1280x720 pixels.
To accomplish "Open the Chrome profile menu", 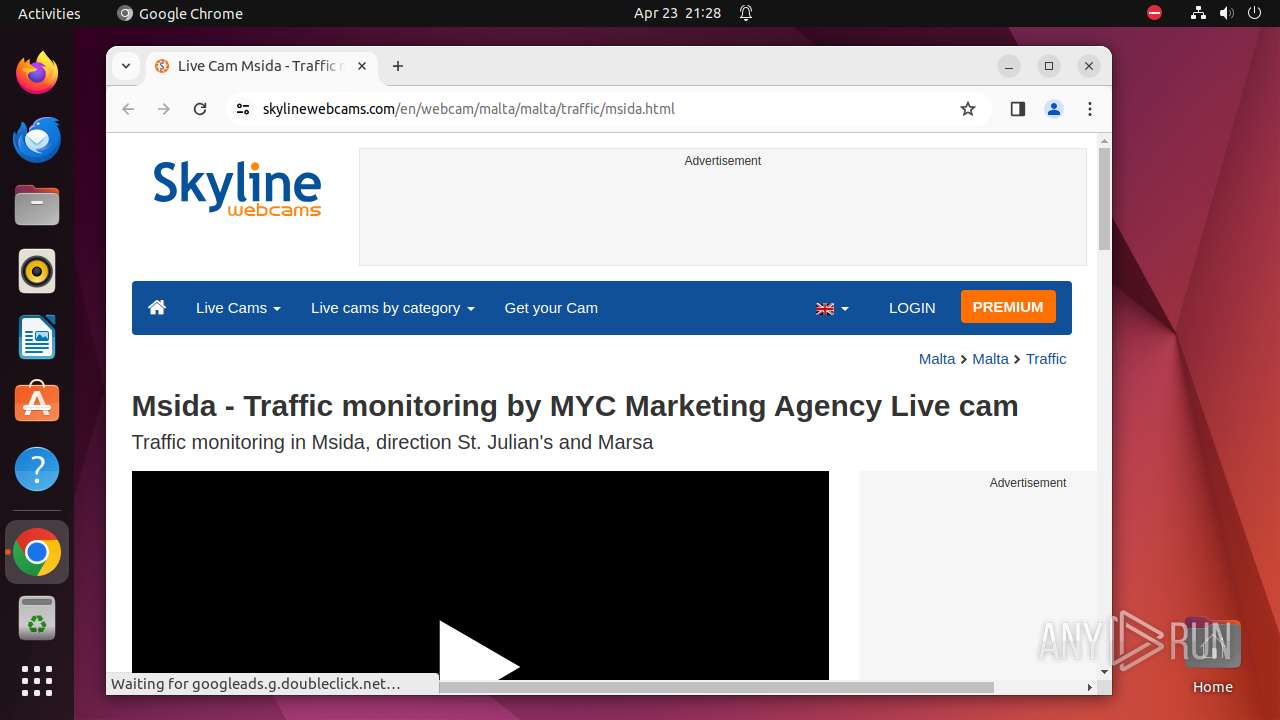I will pyautogui.click(x=1054, y=109).
